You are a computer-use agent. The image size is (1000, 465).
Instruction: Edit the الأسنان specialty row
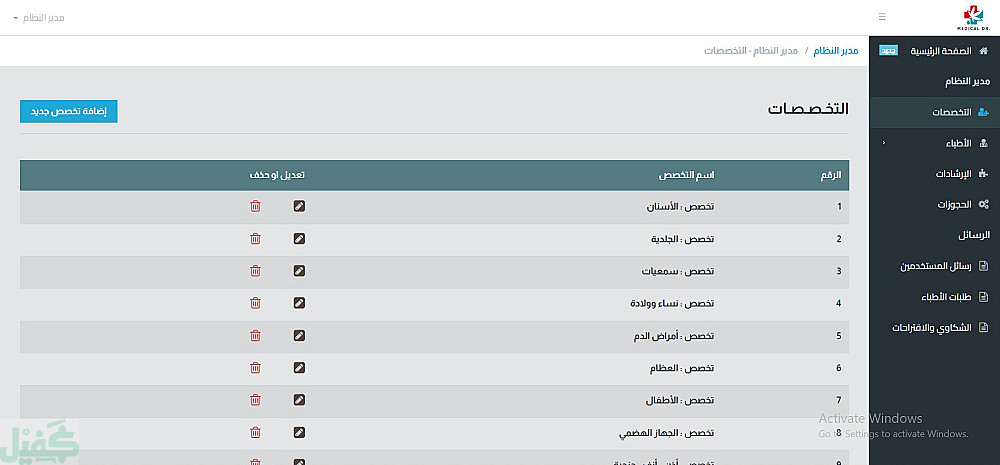(299, 206)
